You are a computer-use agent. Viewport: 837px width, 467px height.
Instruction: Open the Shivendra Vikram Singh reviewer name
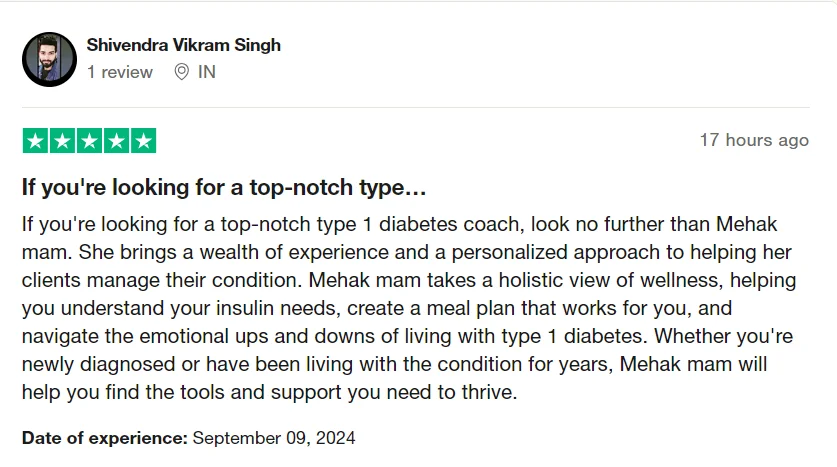[183, 45]
